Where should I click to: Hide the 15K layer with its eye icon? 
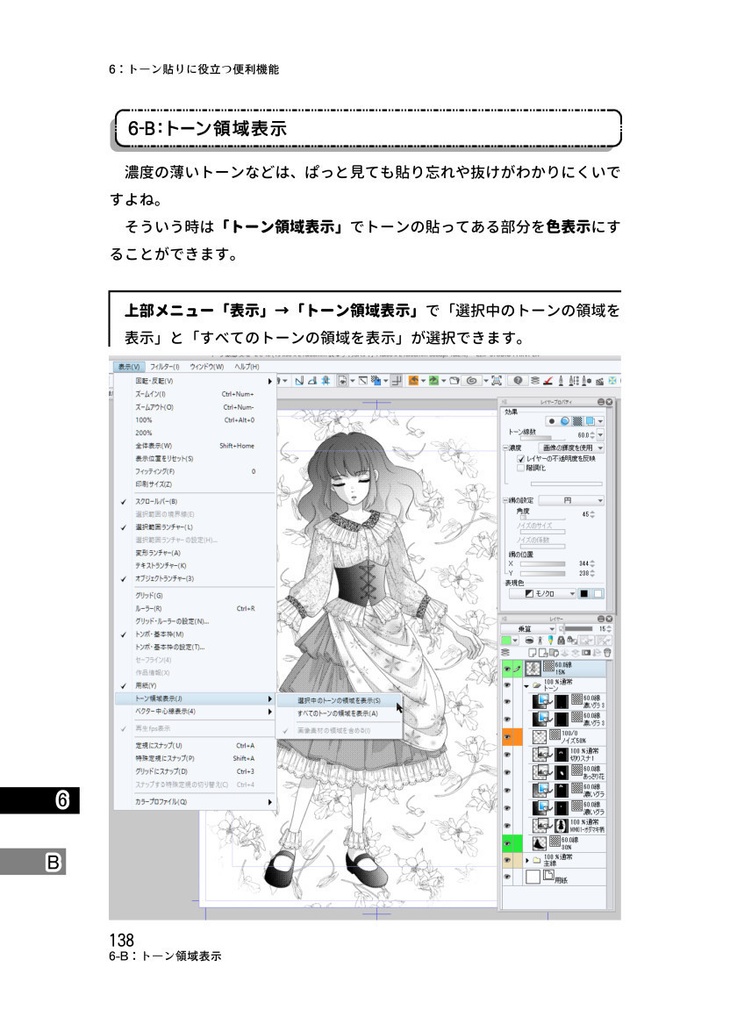pyautogui.click(x=507, y=669)
